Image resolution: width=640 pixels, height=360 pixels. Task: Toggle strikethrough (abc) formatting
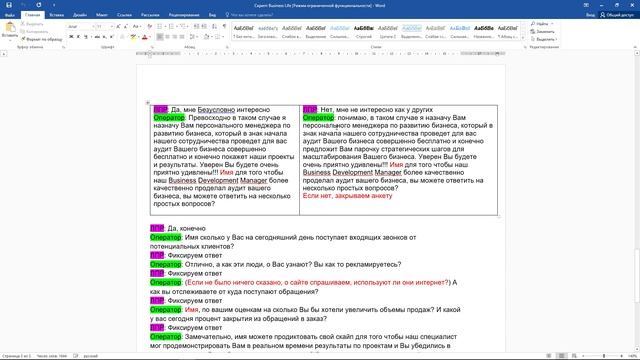(x=97, y=37)
